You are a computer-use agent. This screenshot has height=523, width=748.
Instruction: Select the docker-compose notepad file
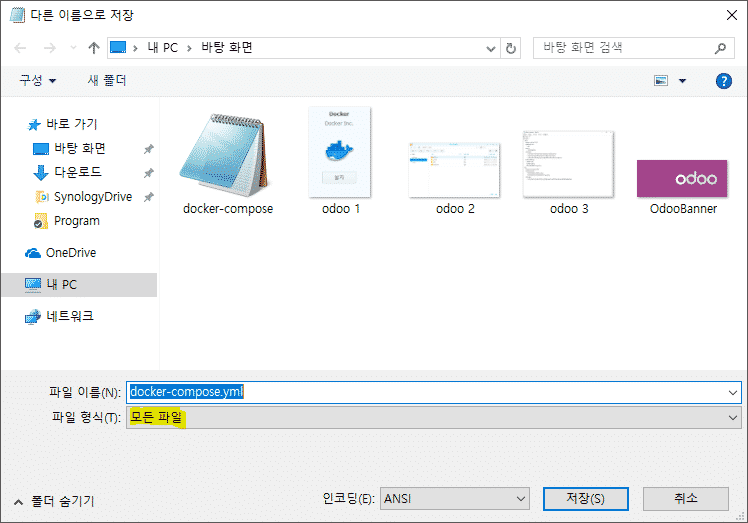tap(224, 156)
